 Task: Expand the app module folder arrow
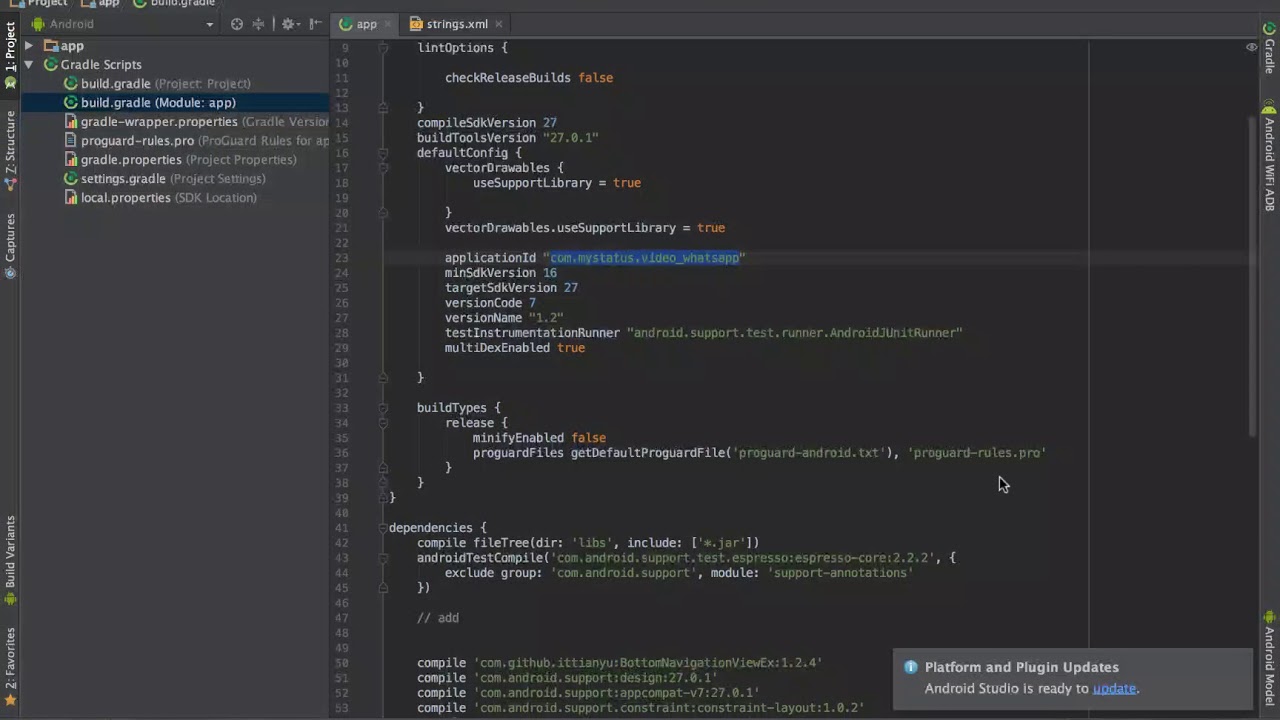[x=29, y=46]
